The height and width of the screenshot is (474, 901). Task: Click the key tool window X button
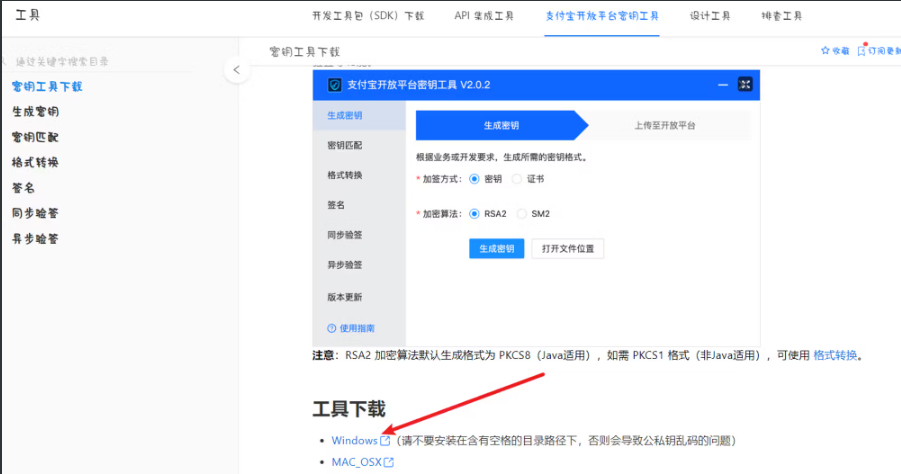click(x=745, y=84)
